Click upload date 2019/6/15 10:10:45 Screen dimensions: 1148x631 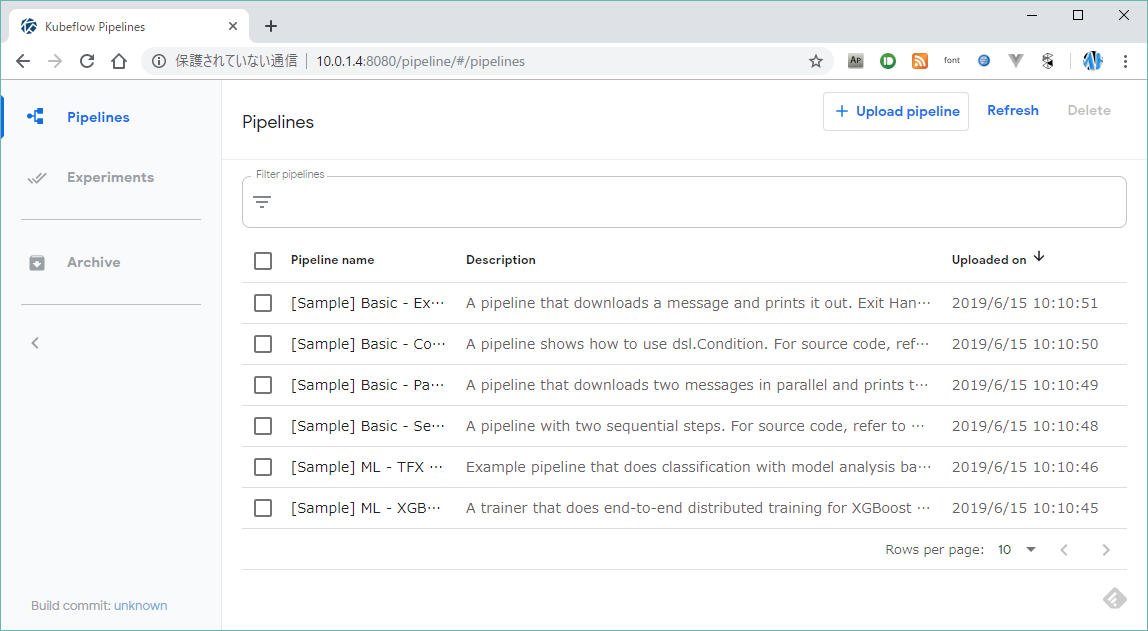pyautogui.click(x=1025, y=508)
